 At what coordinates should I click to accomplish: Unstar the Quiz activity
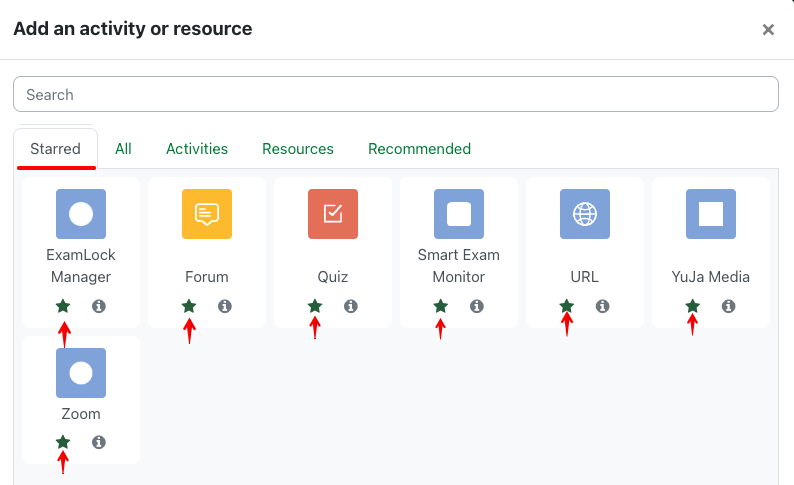tap(315, 306)
